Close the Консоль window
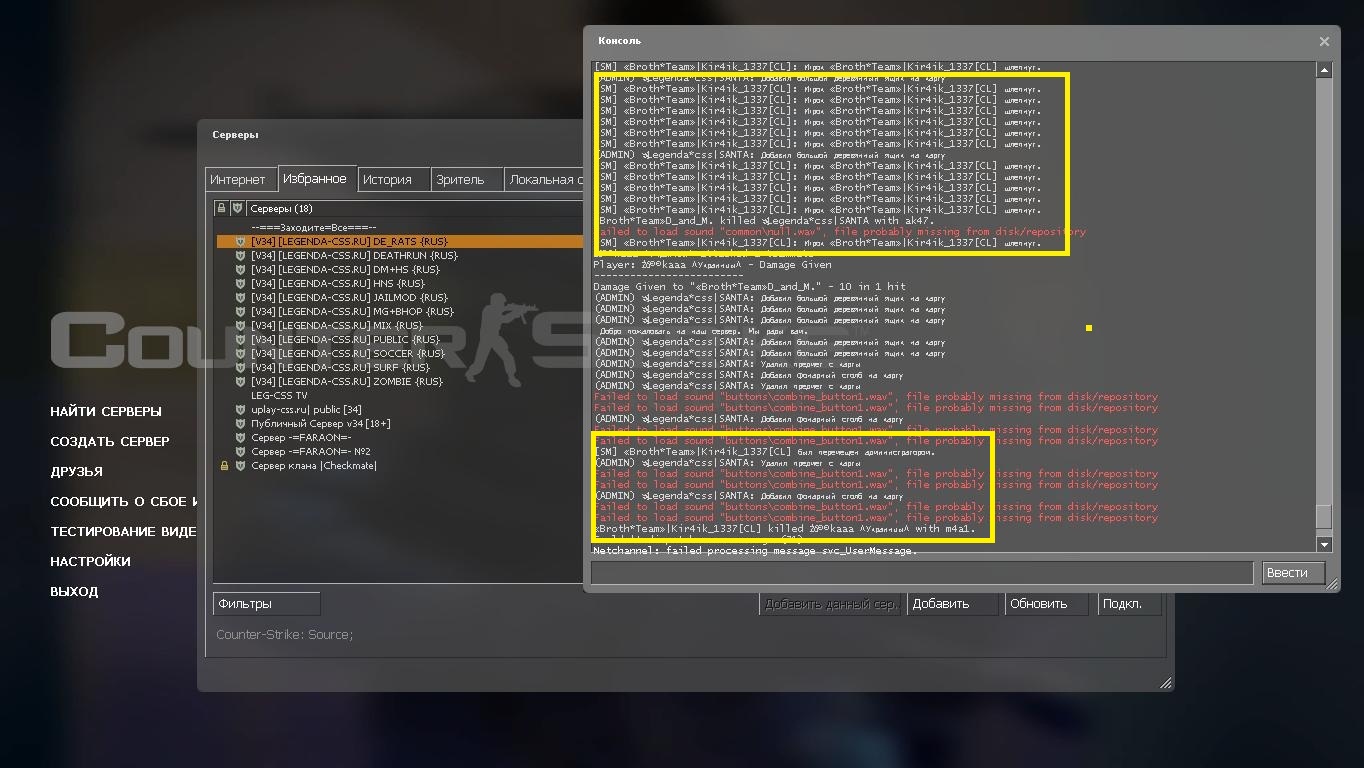This screenshot has width=1364, height=768. (x=1324, y=41)
